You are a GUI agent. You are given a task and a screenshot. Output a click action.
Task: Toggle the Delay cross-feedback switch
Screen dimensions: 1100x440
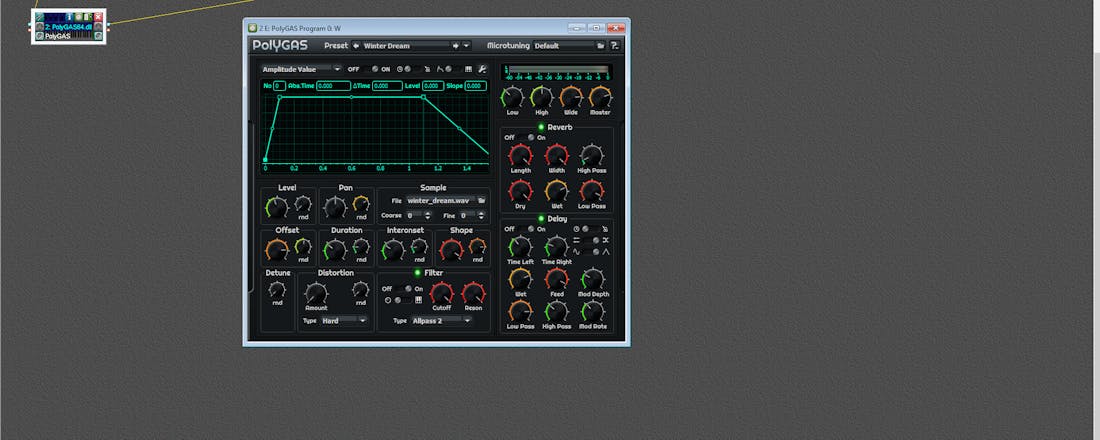591,240
